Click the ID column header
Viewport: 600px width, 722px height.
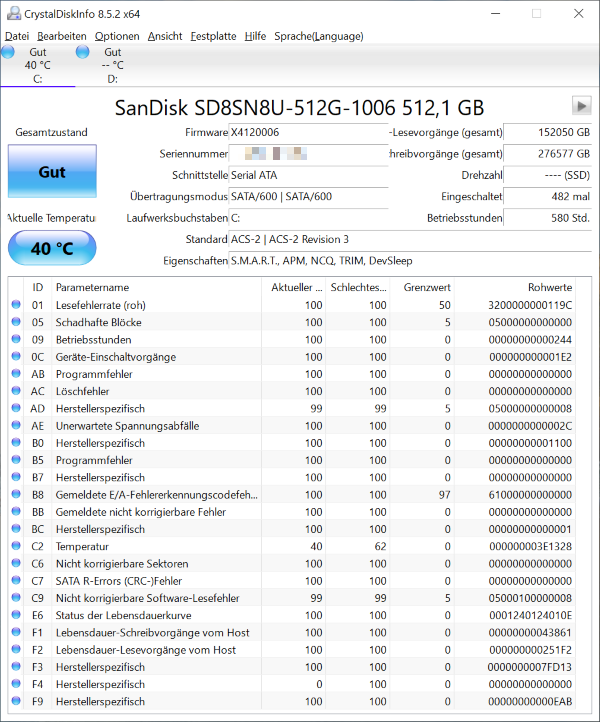click(x=38, y=287)
